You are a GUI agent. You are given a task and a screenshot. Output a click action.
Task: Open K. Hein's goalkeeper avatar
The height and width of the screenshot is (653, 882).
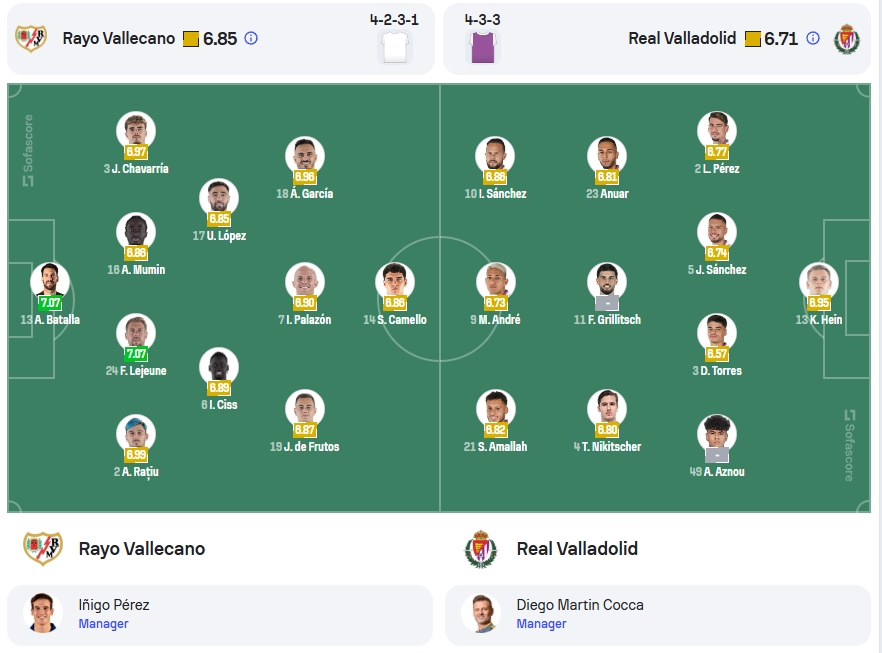click(x=818, y=281)
